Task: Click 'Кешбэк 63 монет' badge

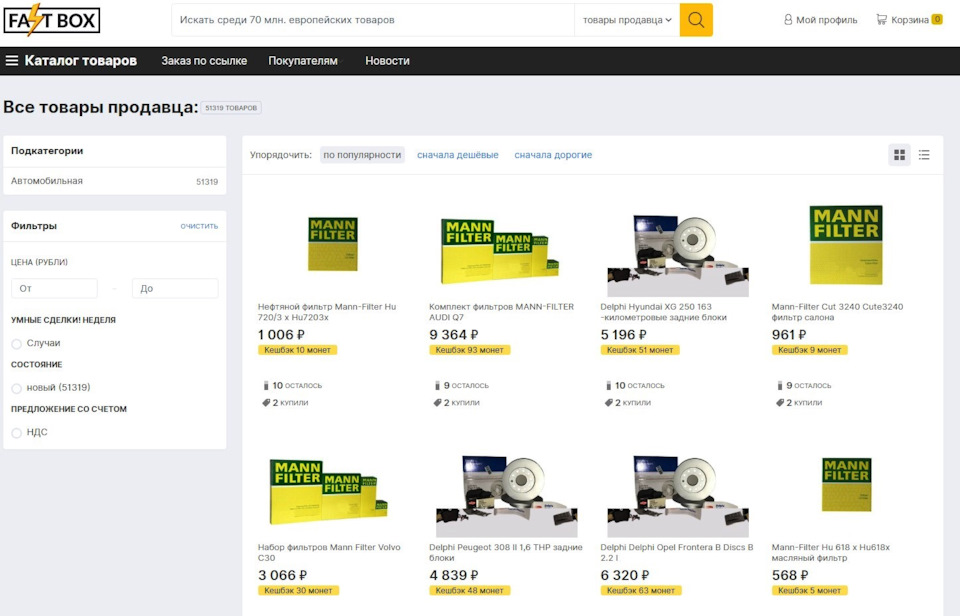Action: point(640,591)
